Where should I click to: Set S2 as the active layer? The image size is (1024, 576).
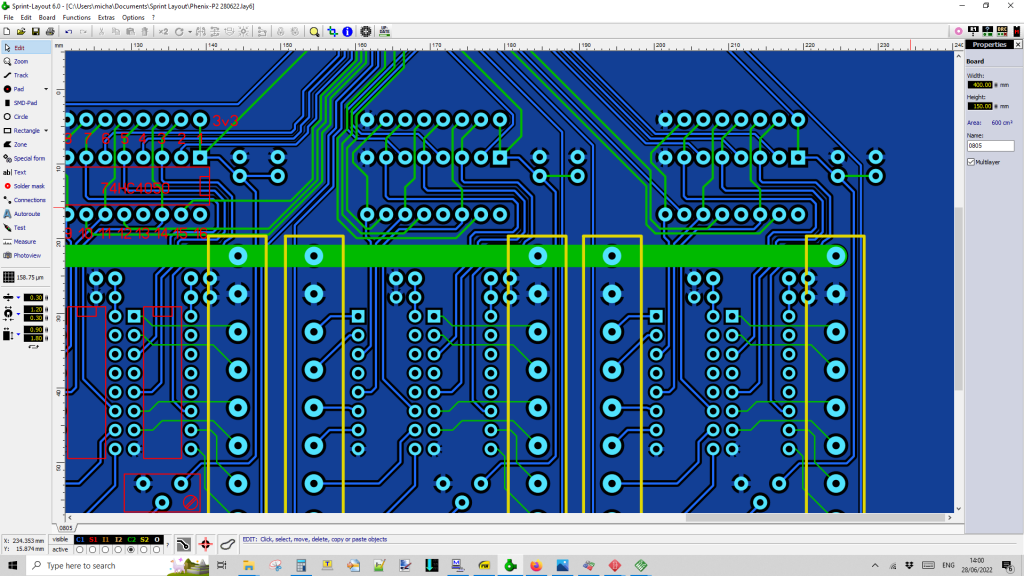pos(144,549)
